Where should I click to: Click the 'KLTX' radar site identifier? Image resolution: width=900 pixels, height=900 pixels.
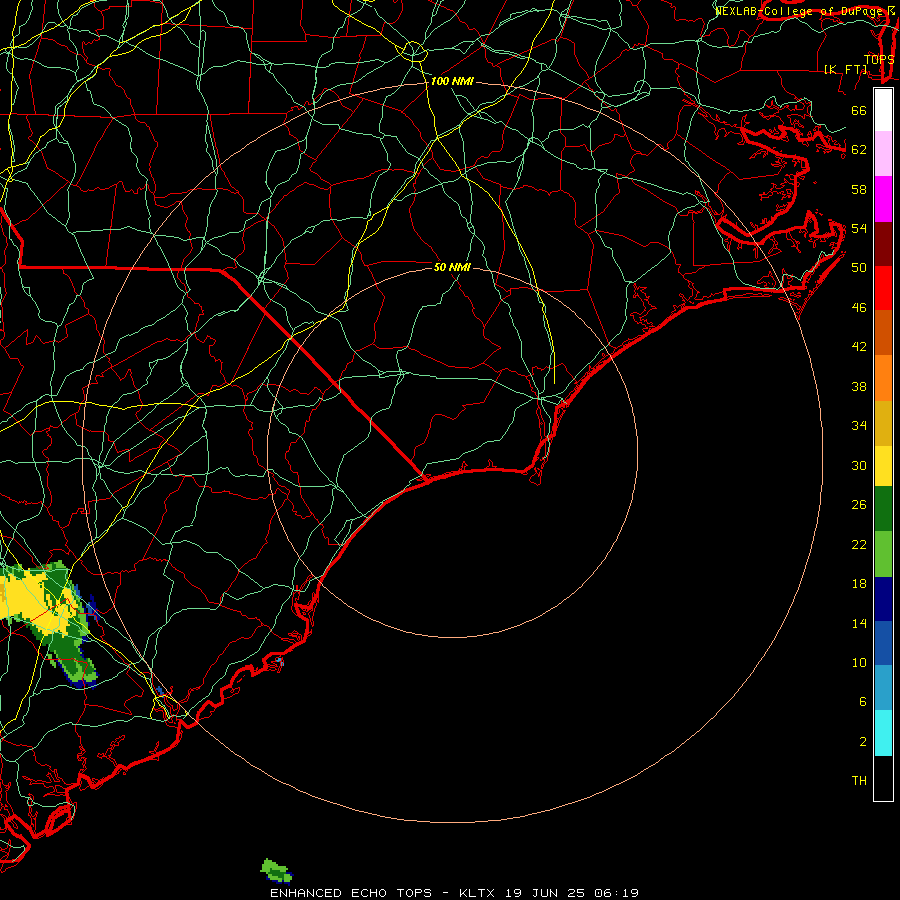click(477, 893)
